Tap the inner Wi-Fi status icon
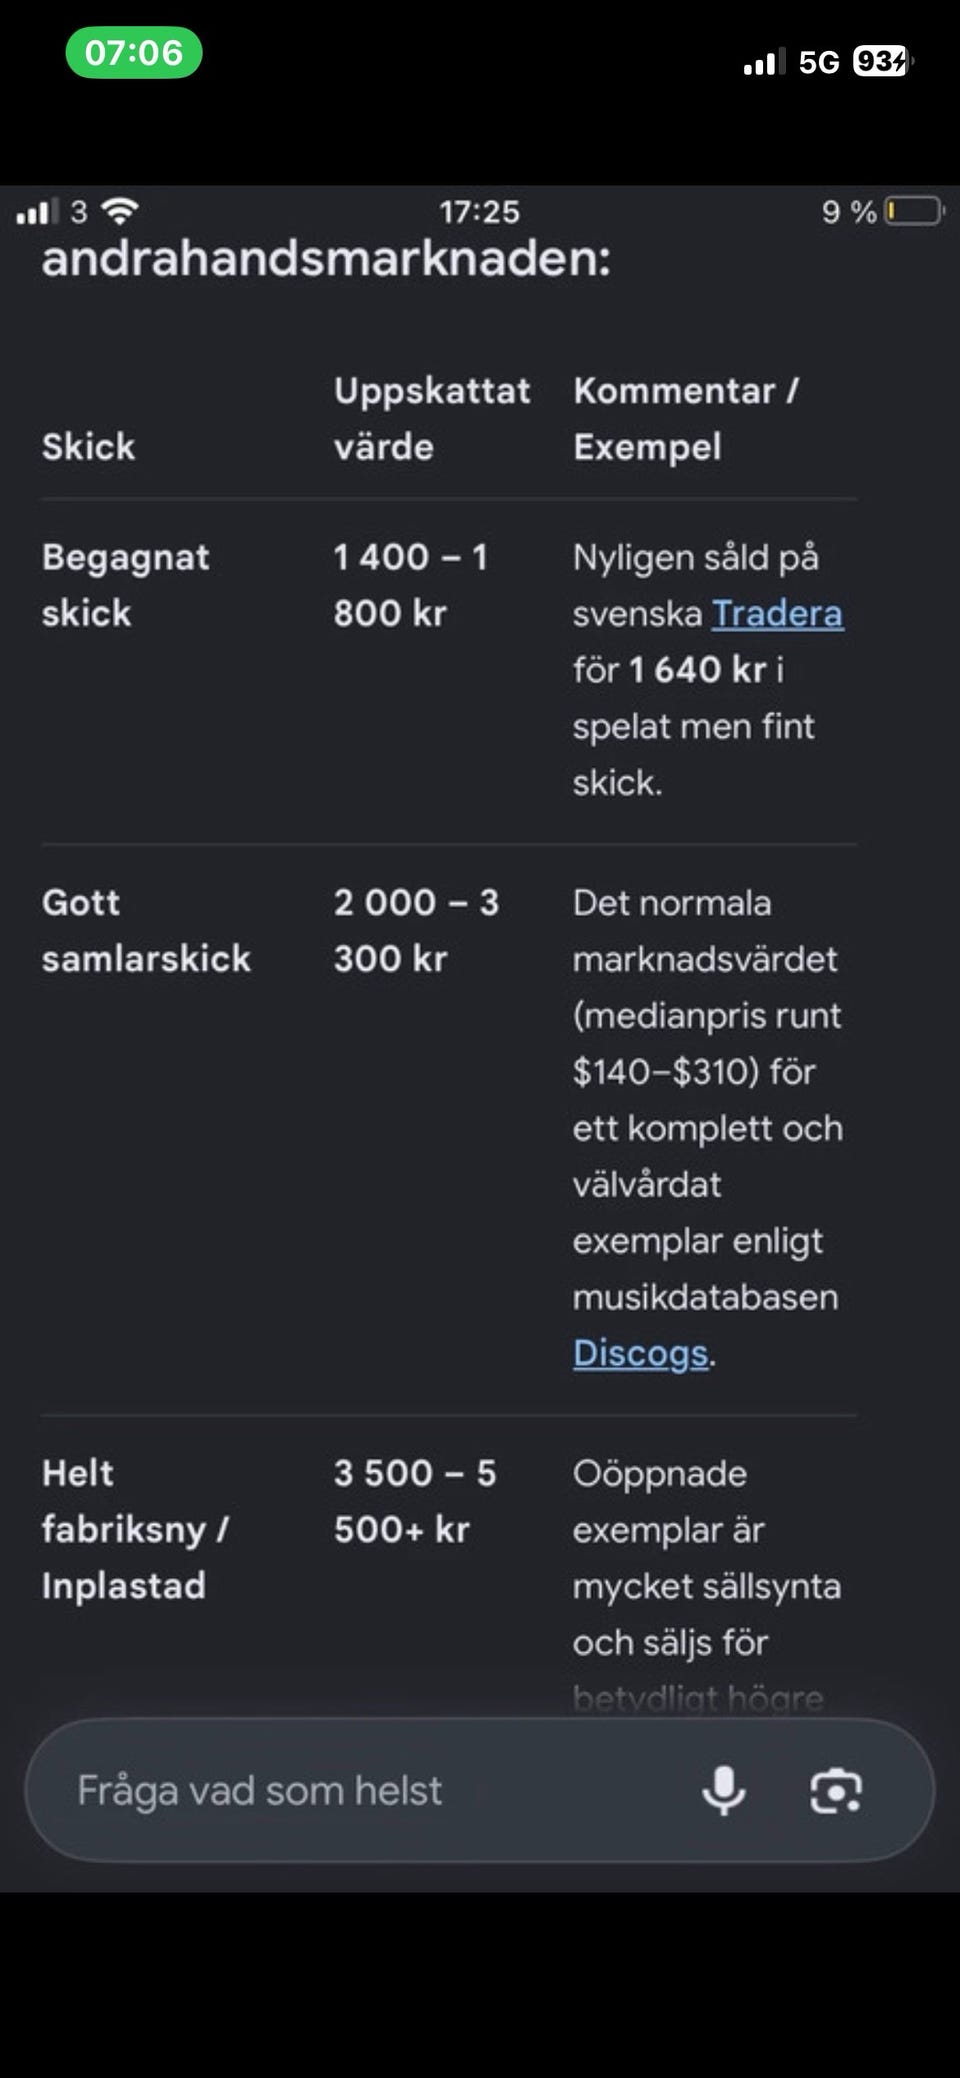The image size is (960, 2078). pos(120,211)
